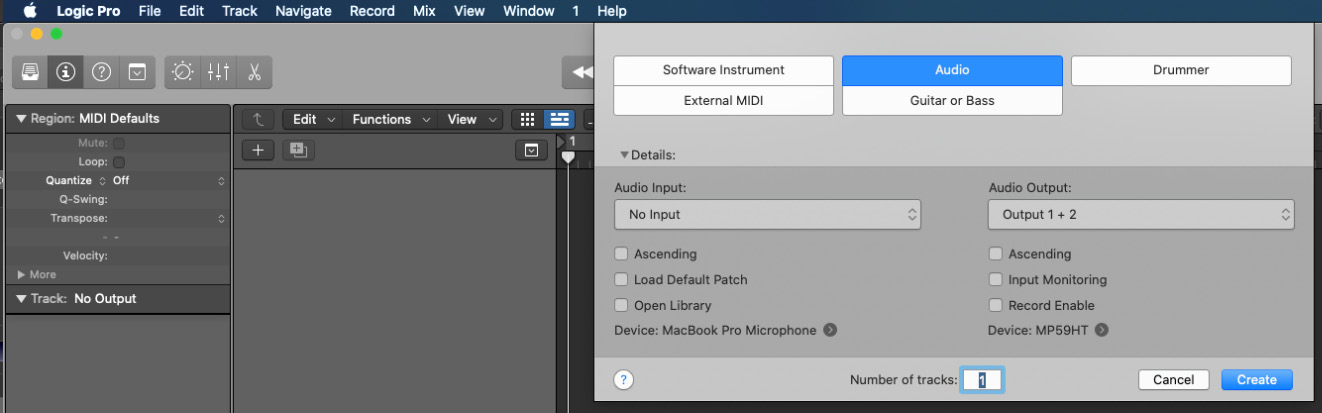Image resolution: width=1322 pixels, height=413 pixels.
Task: Enable Input Monitoring checkbox
Action: pyautogui.click(x=995, y=280)
